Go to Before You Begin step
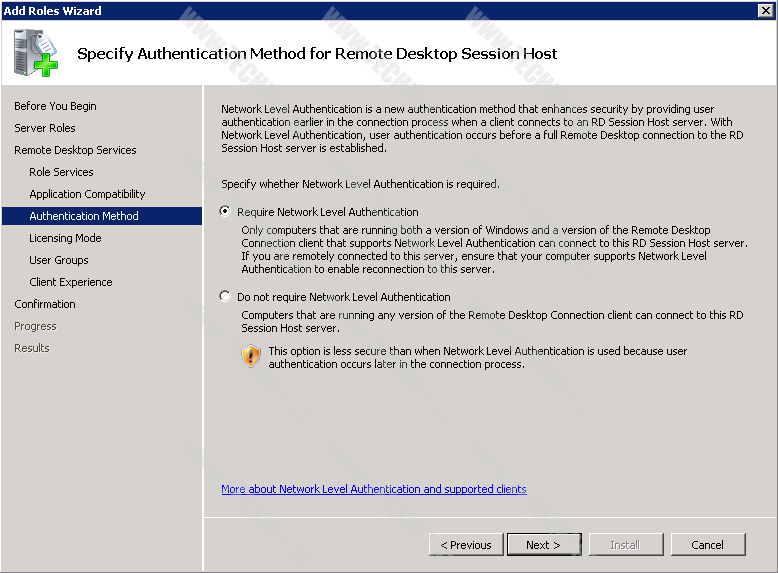778x573 pixels. tap(55, 106)
